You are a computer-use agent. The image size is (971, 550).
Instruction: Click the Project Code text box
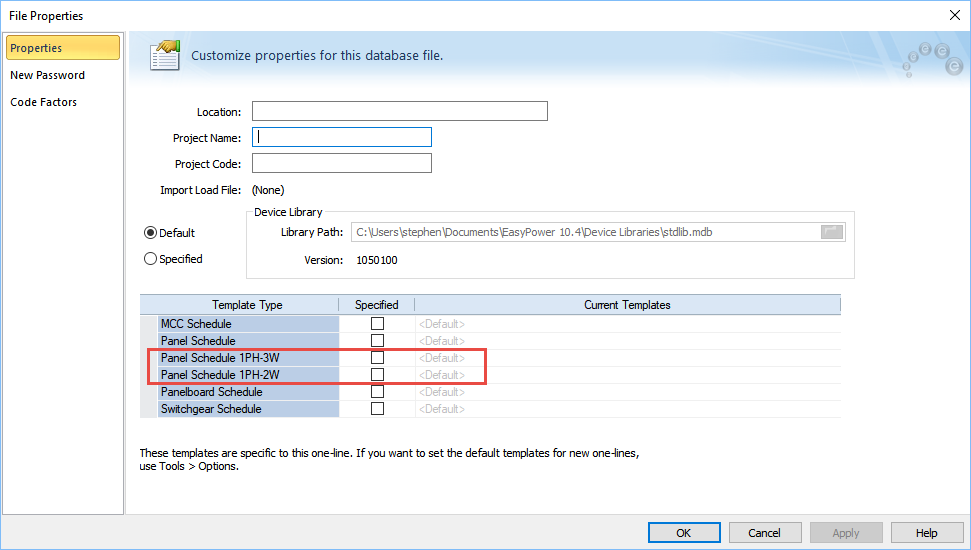tap(342, 164)
